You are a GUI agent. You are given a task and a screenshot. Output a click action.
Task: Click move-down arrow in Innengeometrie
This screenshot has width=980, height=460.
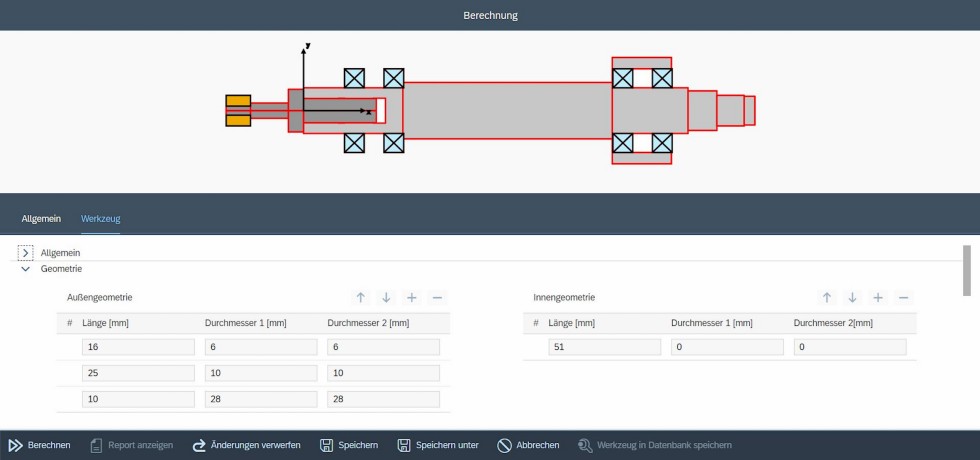pos(852,297)
